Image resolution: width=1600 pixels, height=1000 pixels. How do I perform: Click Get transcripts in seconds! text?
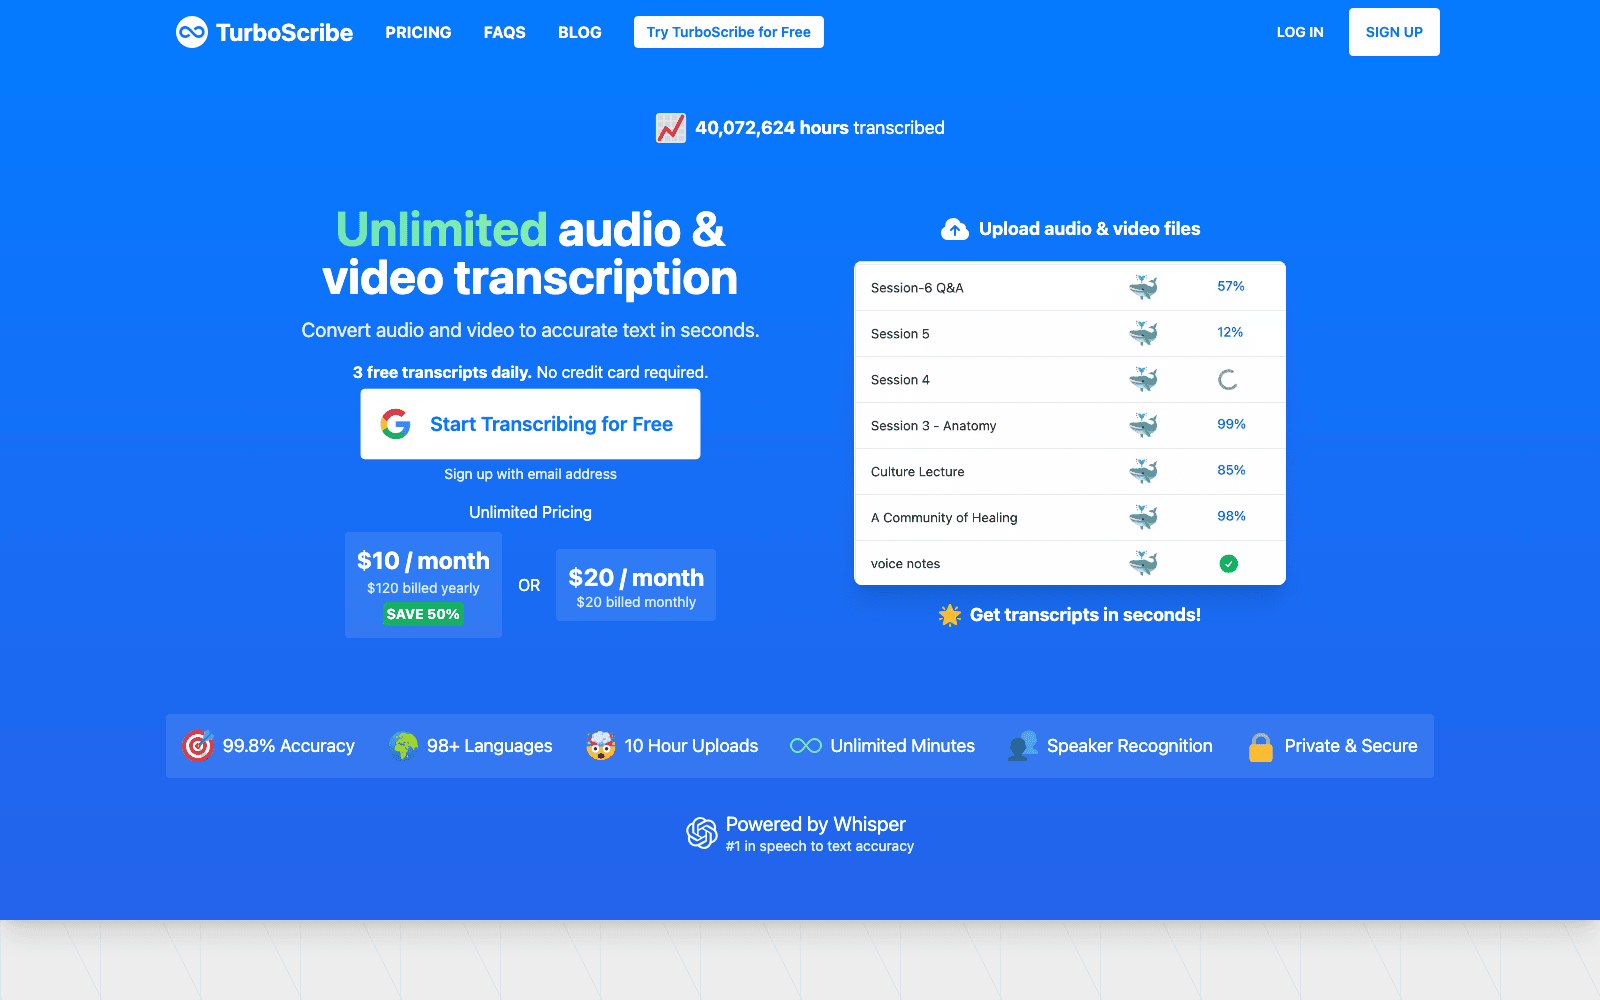(x=1085, y=615)
